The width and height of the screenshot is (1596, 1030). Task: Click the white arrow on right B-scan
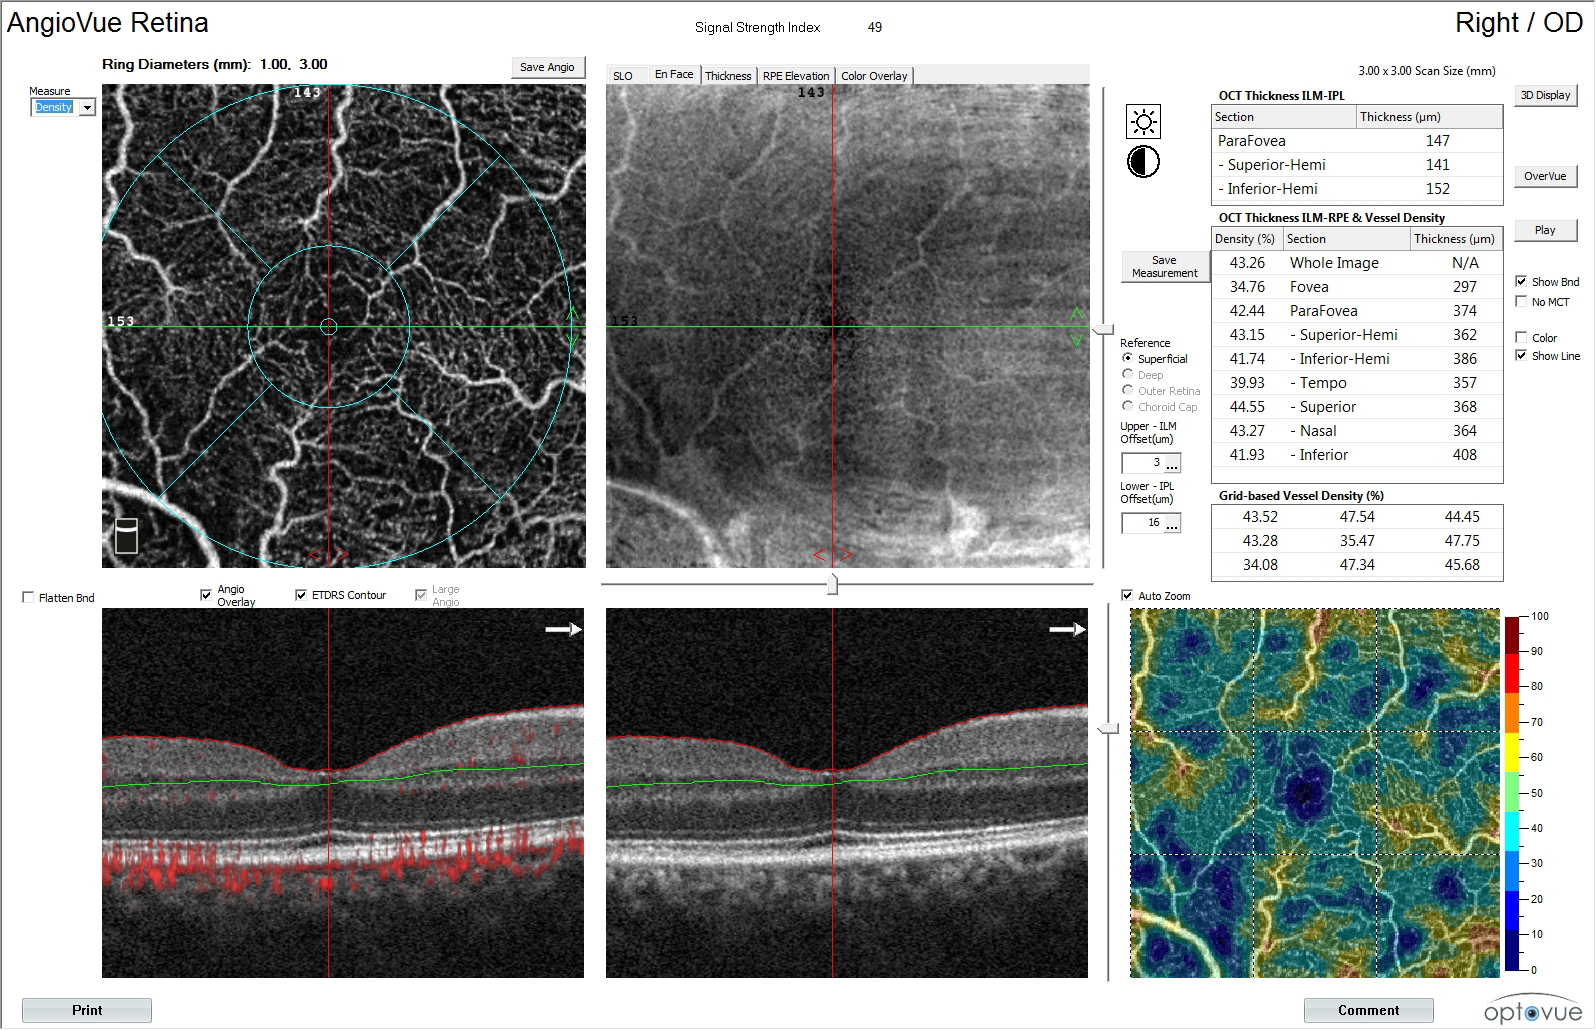click(x=1067, y=629)
